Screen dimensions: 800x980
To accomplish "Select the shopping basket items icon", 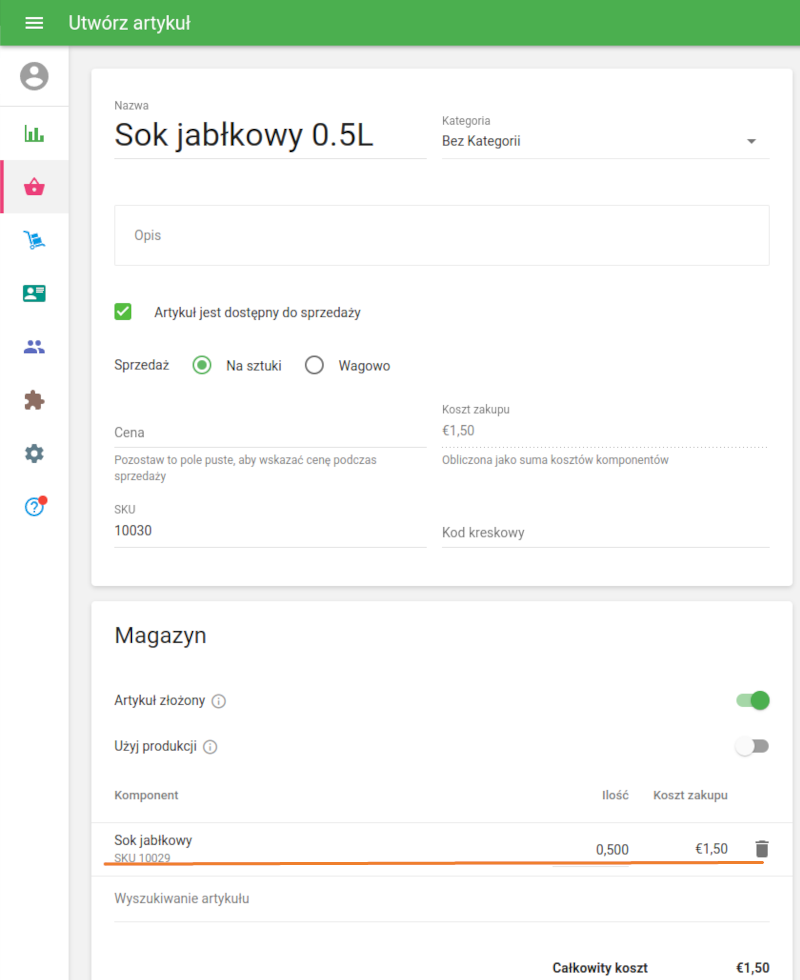I will tap(34, 187).
